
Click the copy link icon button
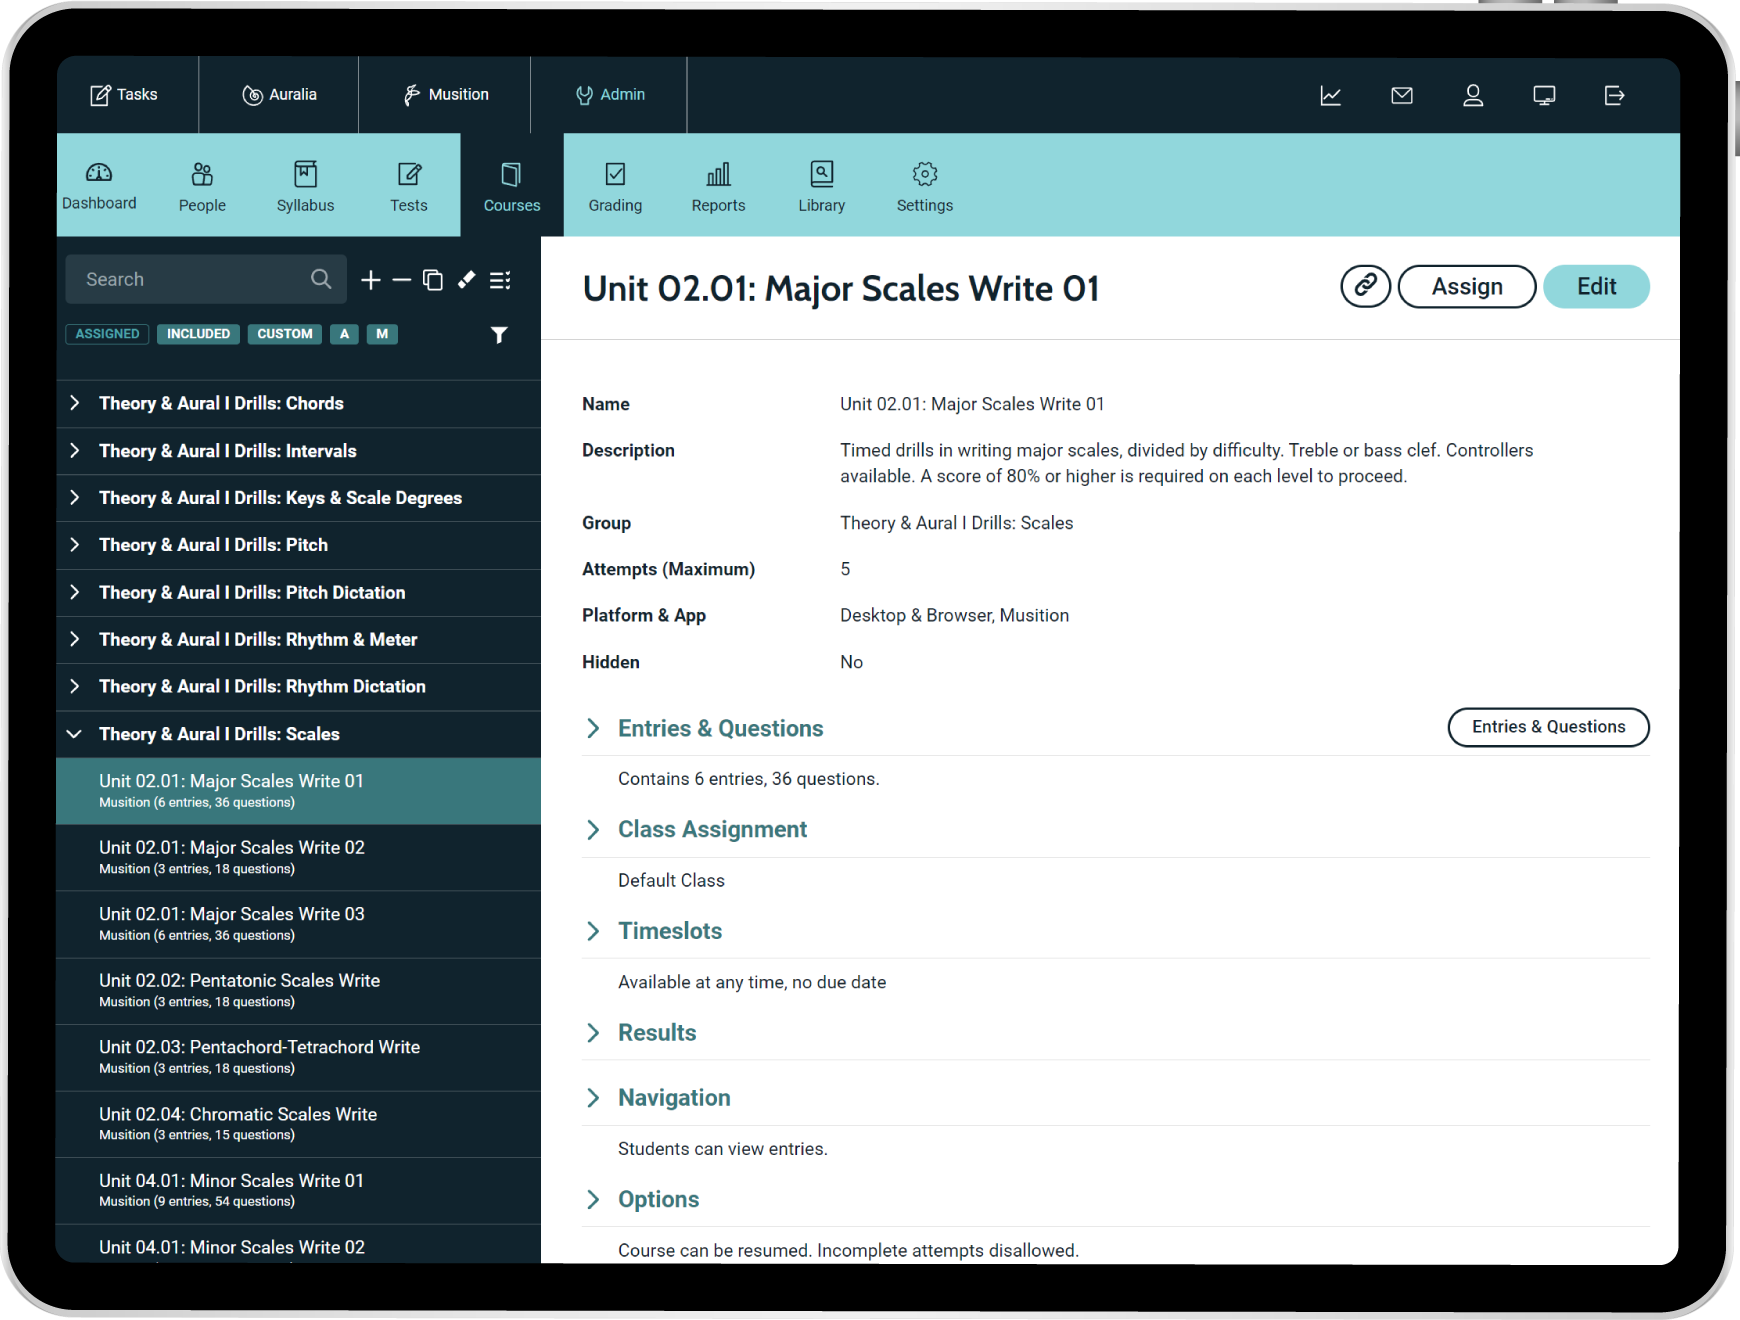(1365, 286)
